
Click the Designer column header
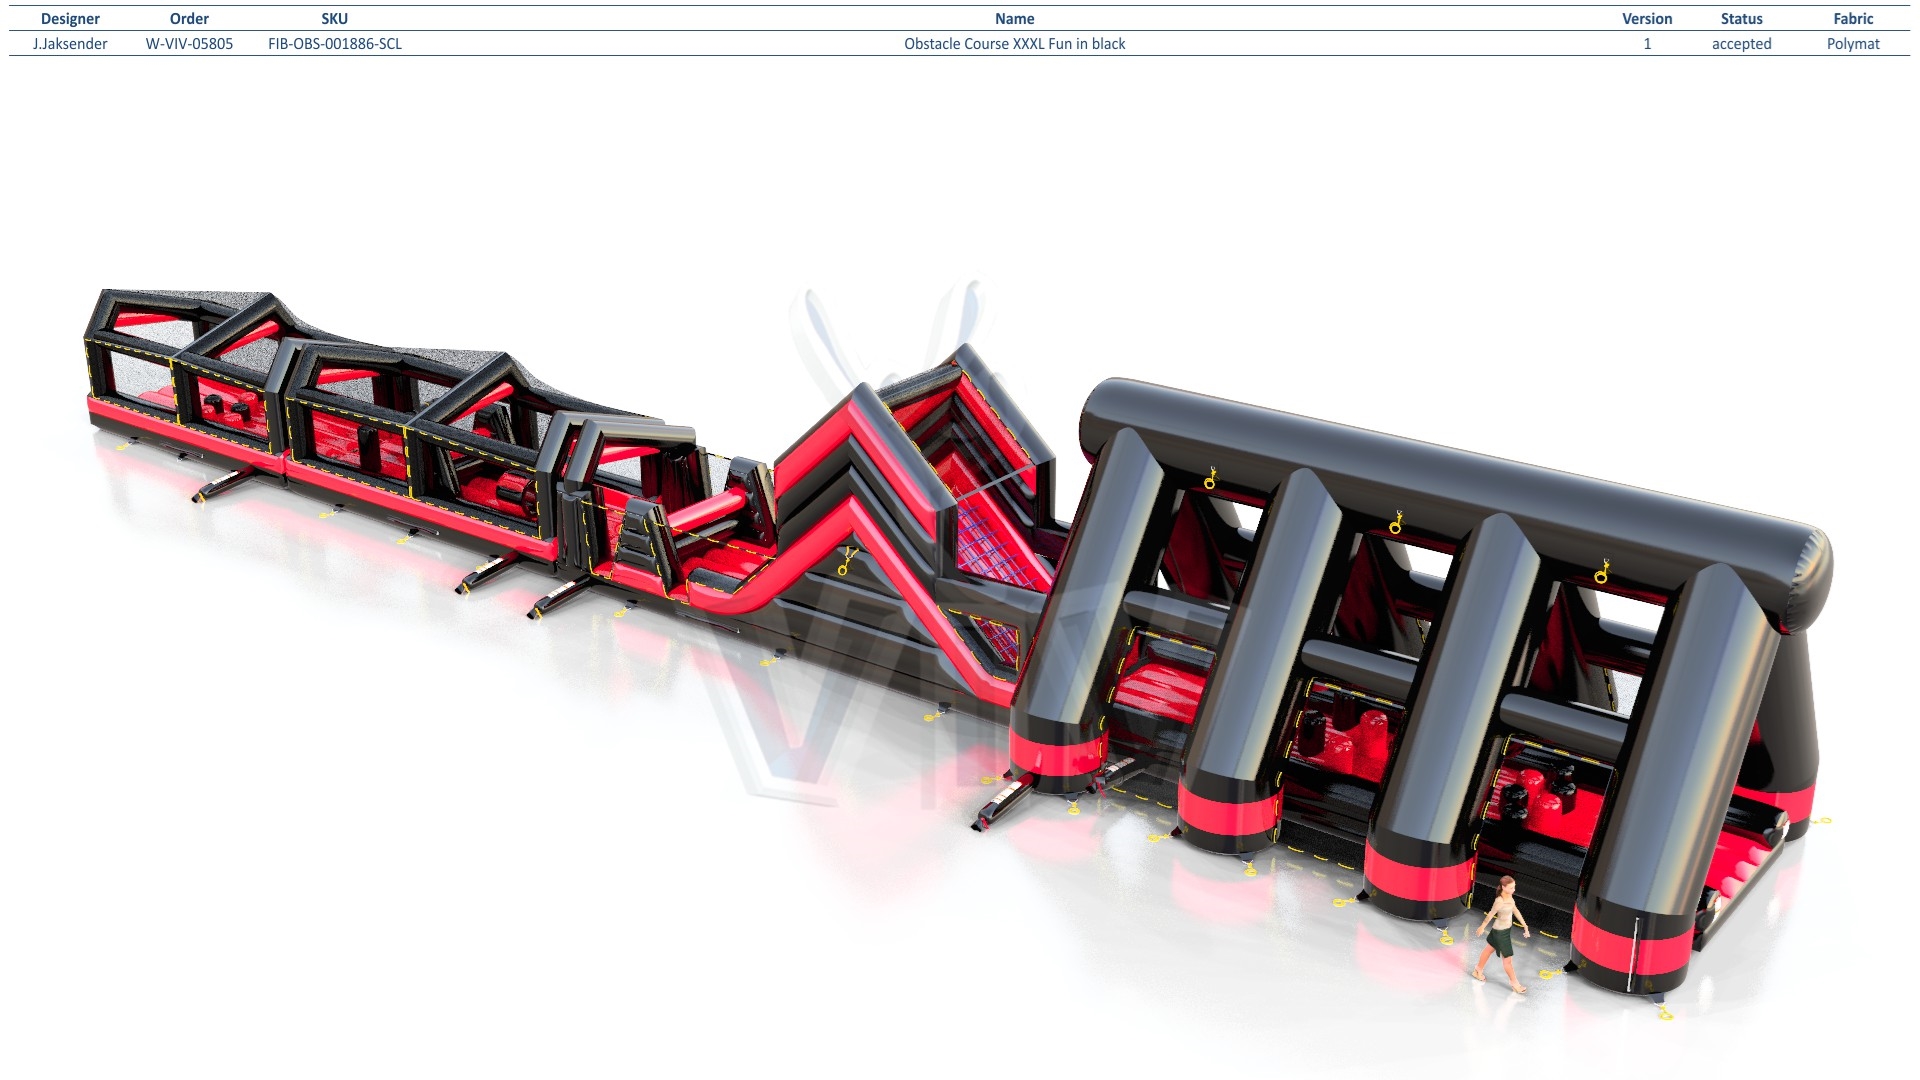pyautogui.click(x=70, y=19)
